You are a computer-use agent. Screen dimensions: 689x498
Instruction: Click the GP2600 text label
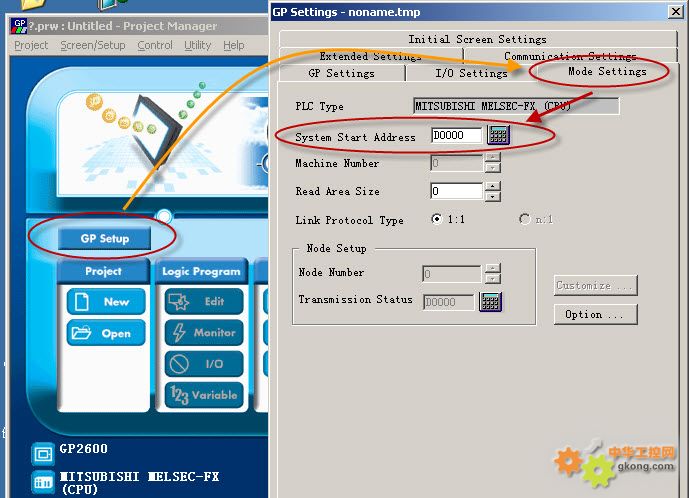pos(83,449)
